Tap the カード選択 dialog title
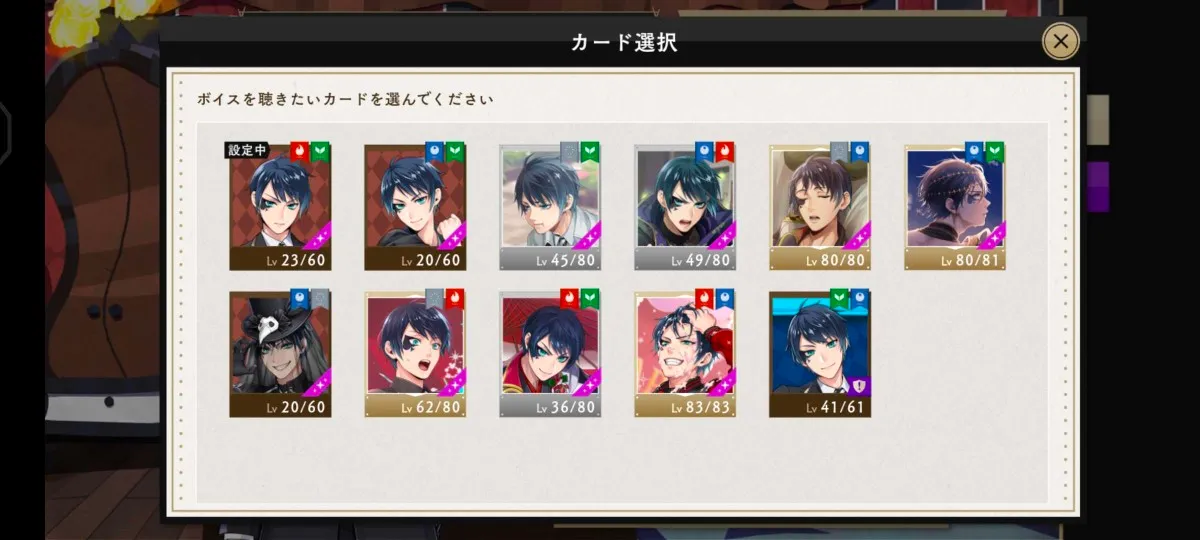The height and width of the screenshot is (540, 1200). [x=624, y=42]
